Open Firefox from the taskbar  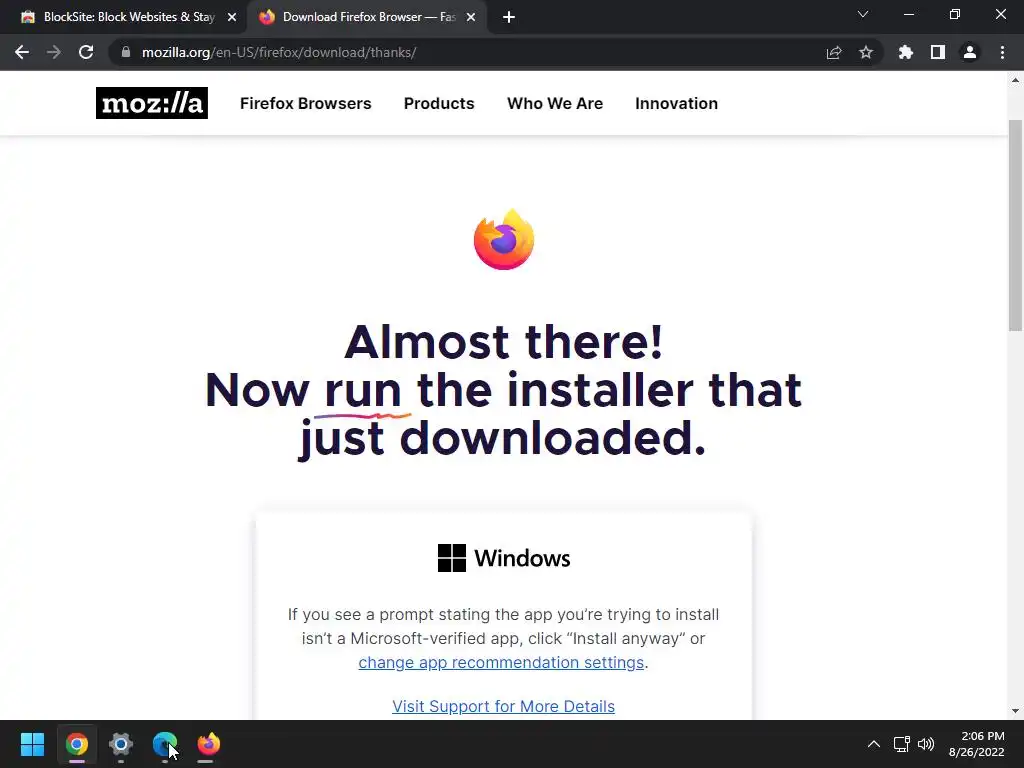tap(209, 744)
